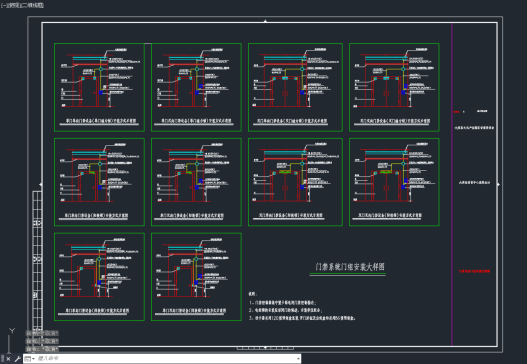Expand command history arrow at command line end
The height and width of the screenshot is (364, 527).
[298, 359]
